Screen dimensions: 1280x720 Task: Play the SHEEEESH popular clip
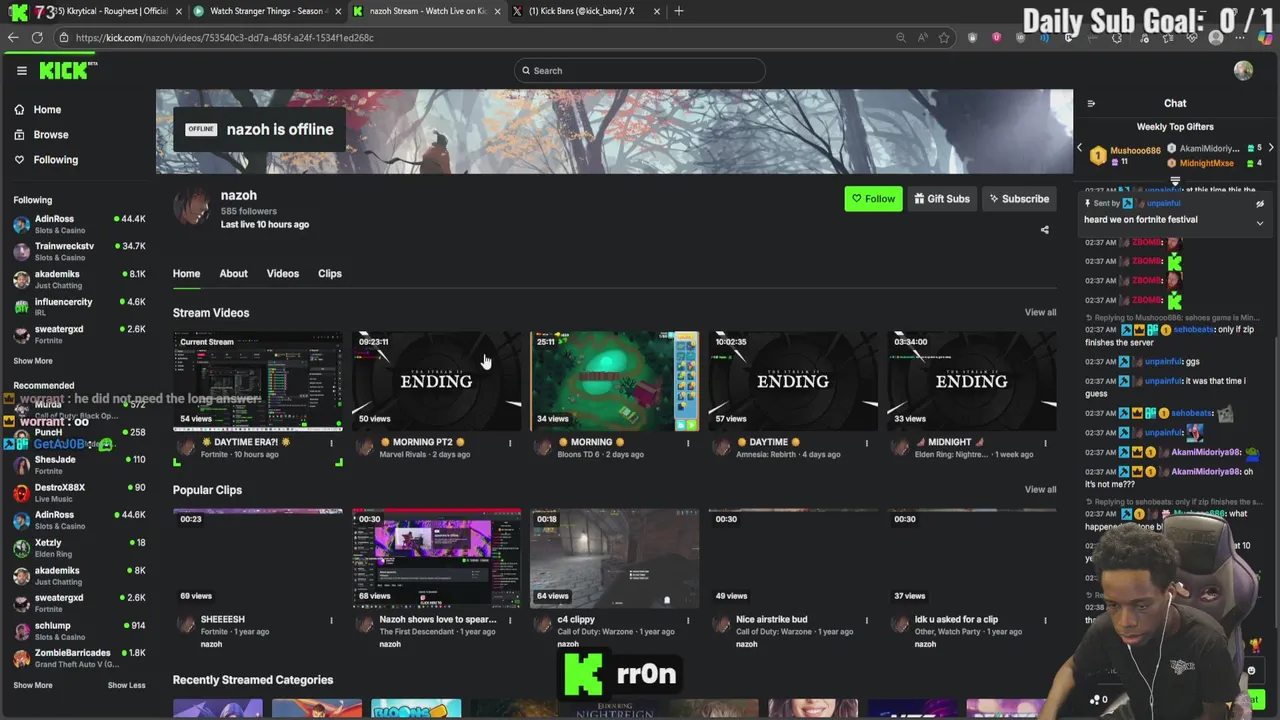[x=258, y=558]
